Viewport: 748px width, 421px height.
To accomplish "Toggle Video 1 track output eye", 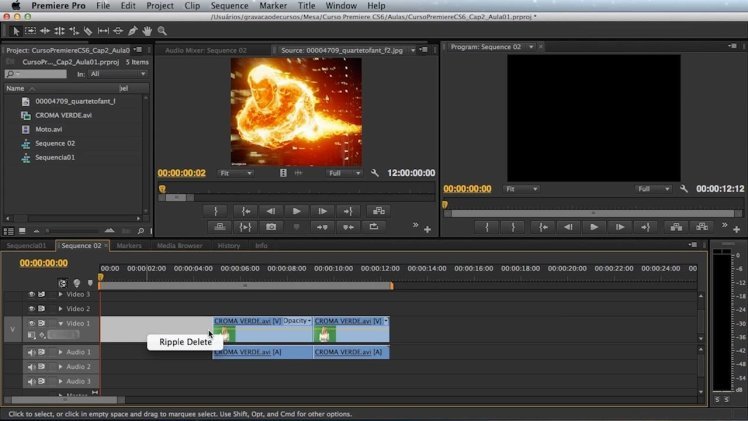I will pyautogui.click(x=31, y=323).
